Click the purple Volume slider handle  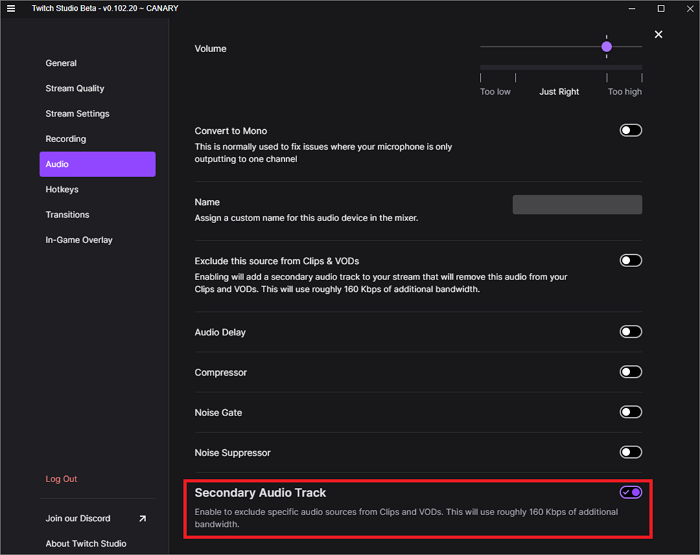pos(606,46)
